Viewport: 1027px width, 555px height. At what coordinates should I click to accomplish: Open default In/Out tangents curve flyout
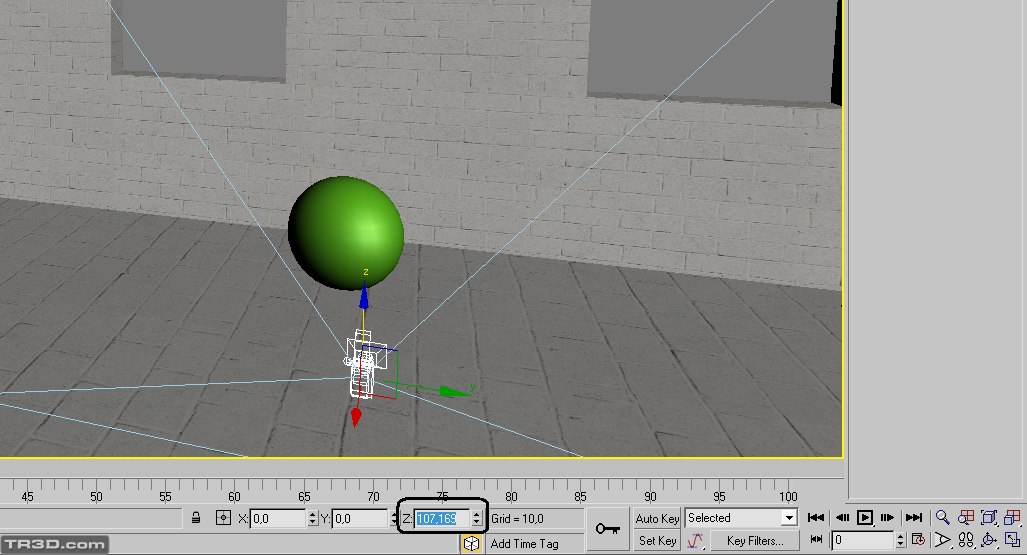click(x=695, y=541)
